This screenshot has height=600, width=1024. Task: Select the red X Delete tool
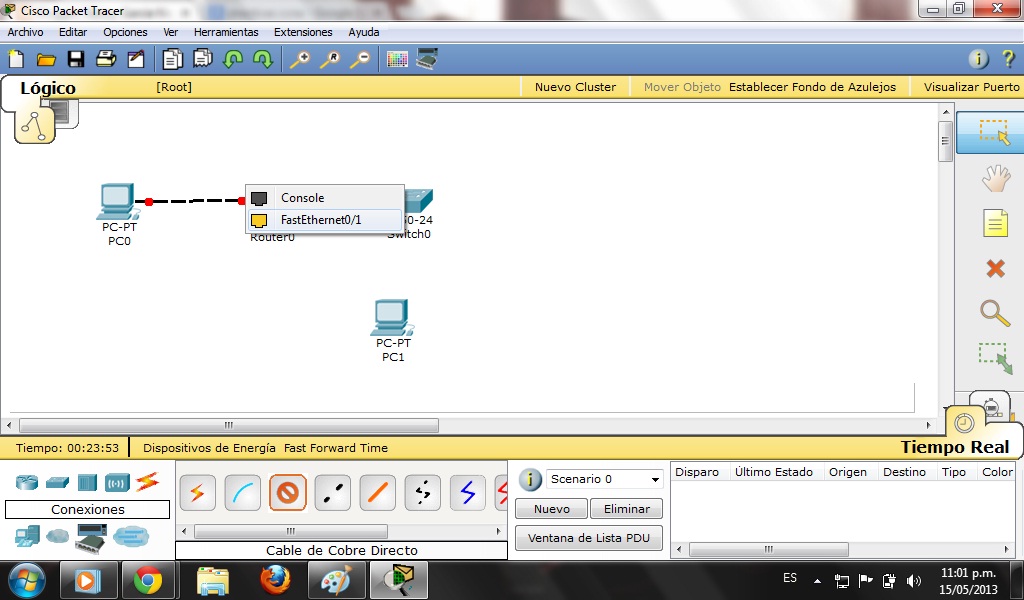pos(995,268)
